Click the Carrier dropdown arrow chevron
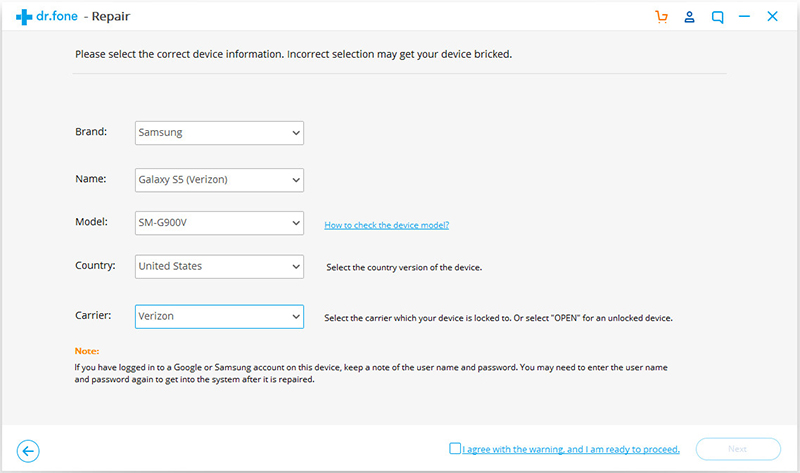800x473 pixels. 296,316
